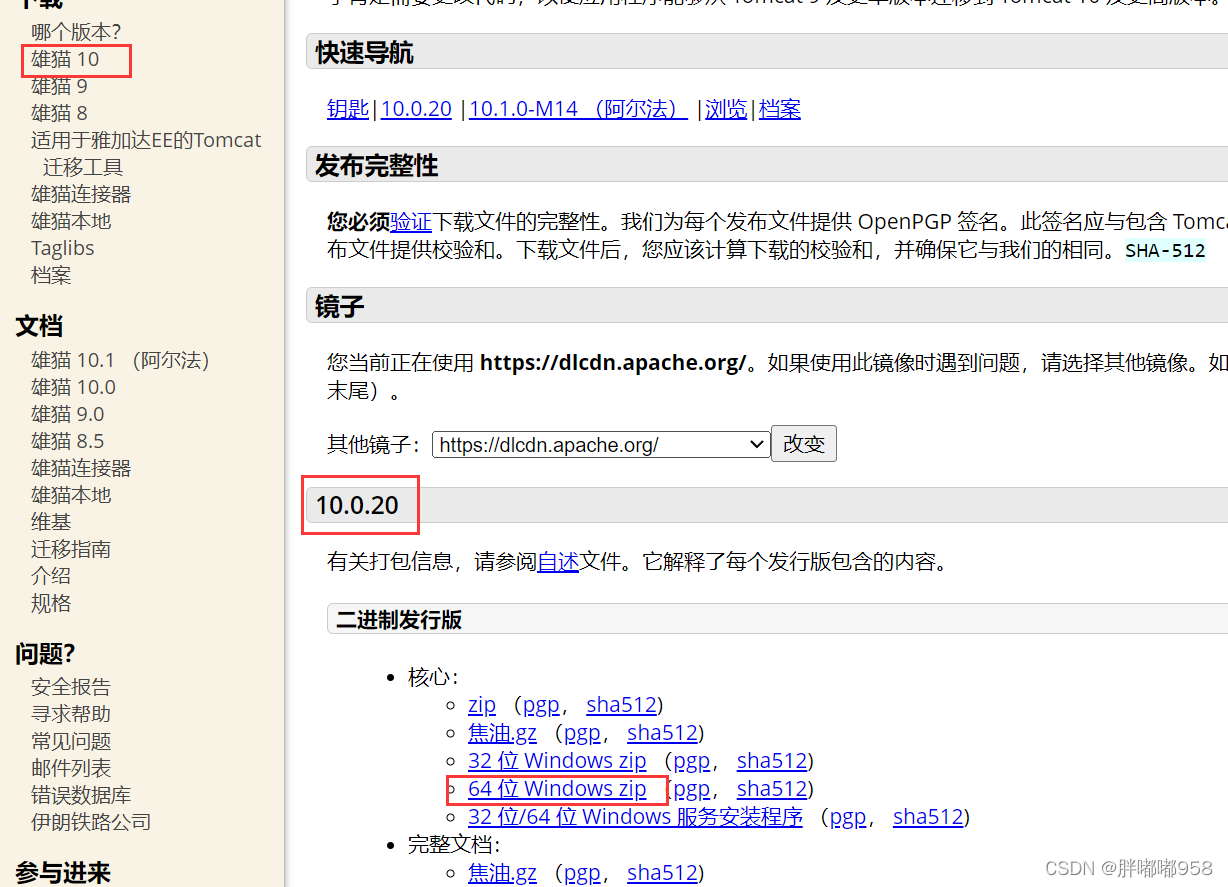Image resolution: width=1228 pixels, height=887 pixels.
Task: Open sha512 for Windows 服务安装程序
Action: pos(928,817)
